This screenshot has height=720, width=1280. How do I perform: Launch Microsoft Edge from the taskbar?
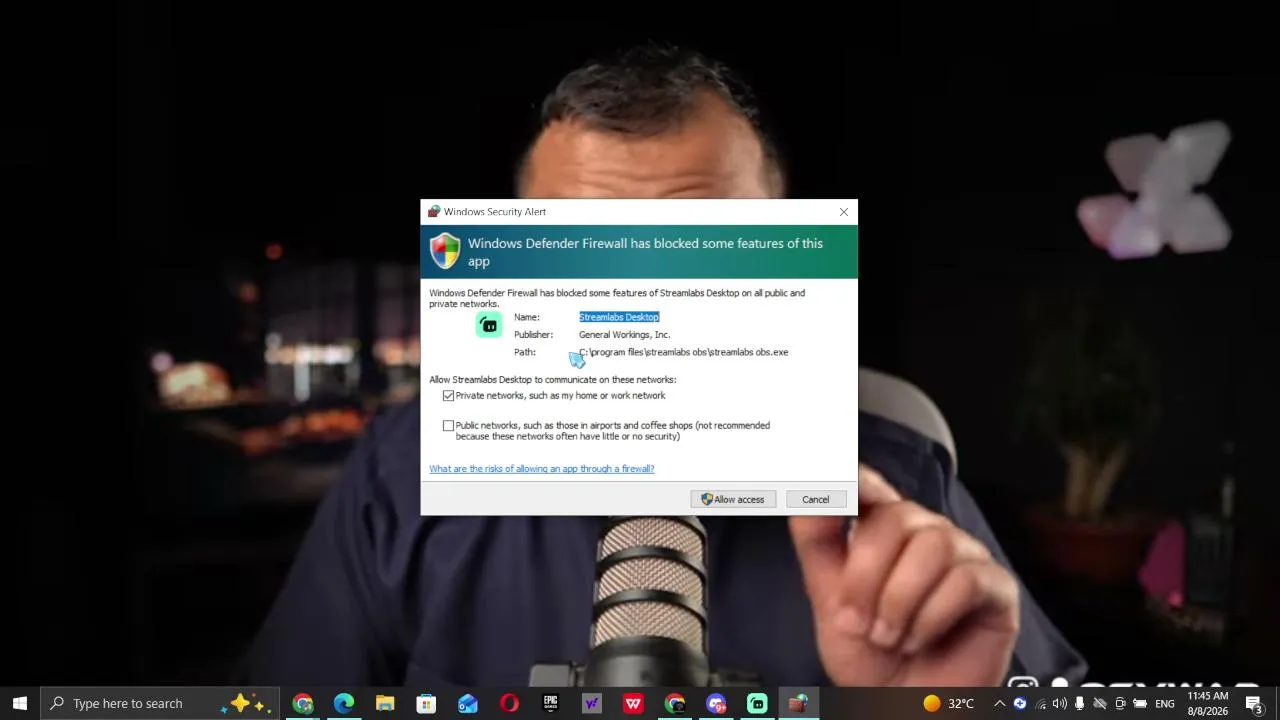coord(344,703)
